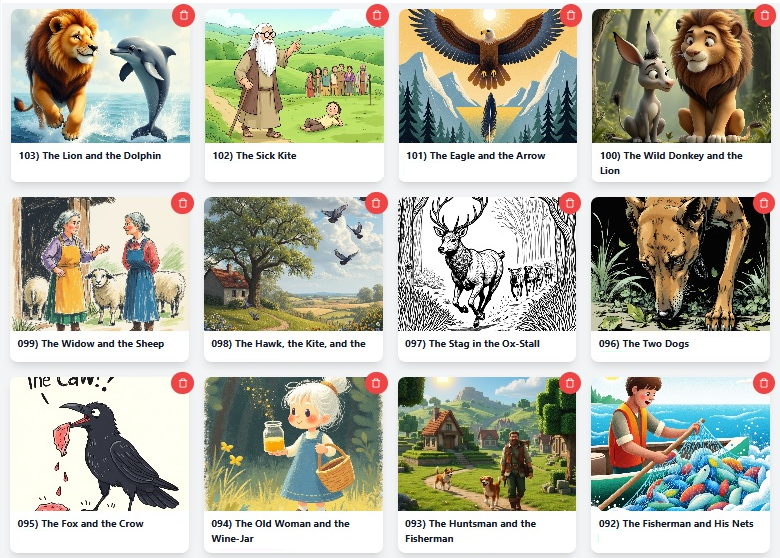Remove The Eagle and the Arrow story

coord(571,15)
